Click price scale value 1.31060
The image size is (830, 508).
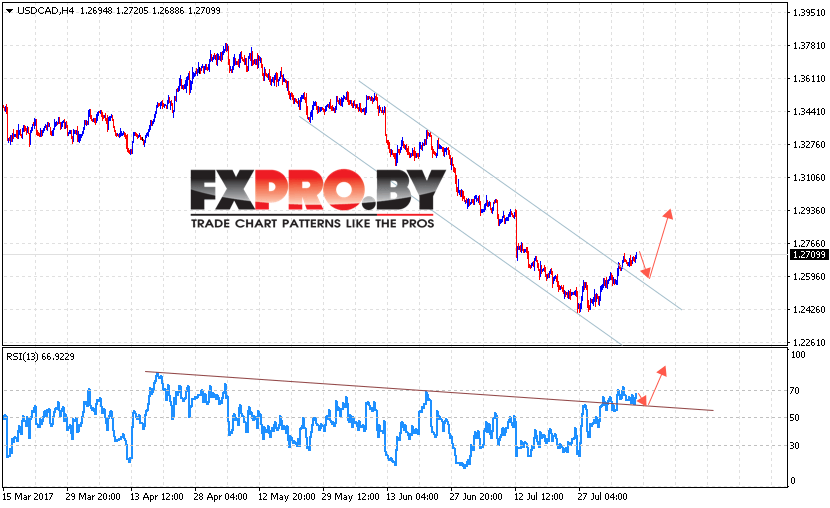tap(809, 177)
